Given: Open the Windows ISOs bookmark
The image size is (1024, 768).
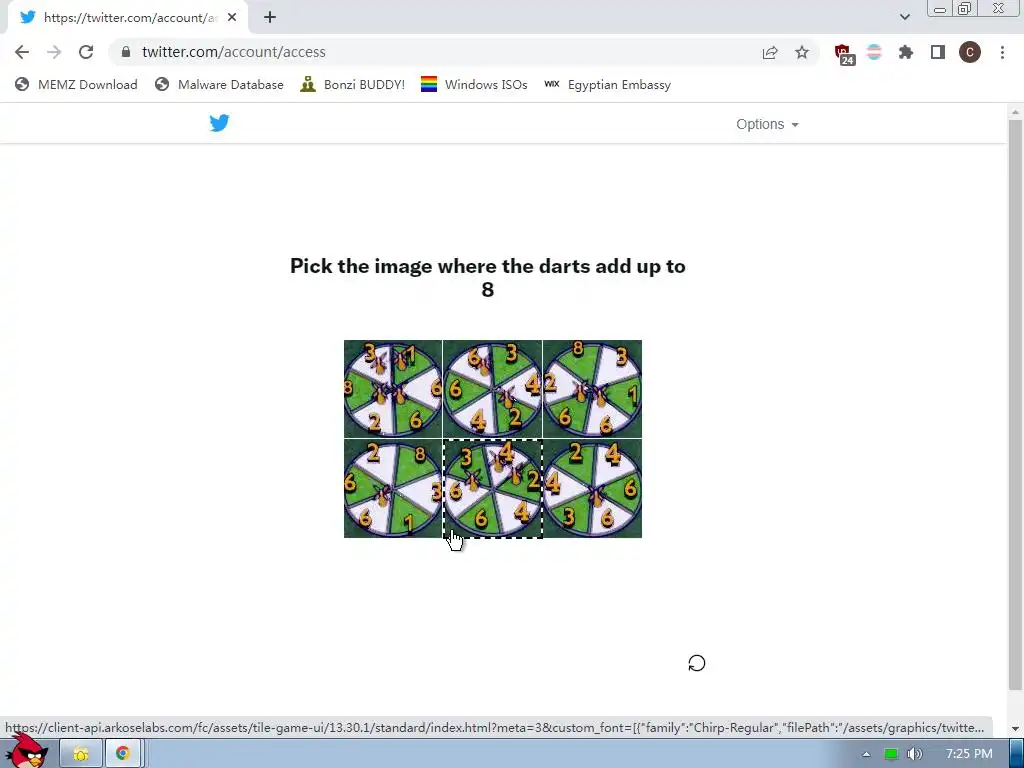Looking at the screenshot, I should coord(474,84).
